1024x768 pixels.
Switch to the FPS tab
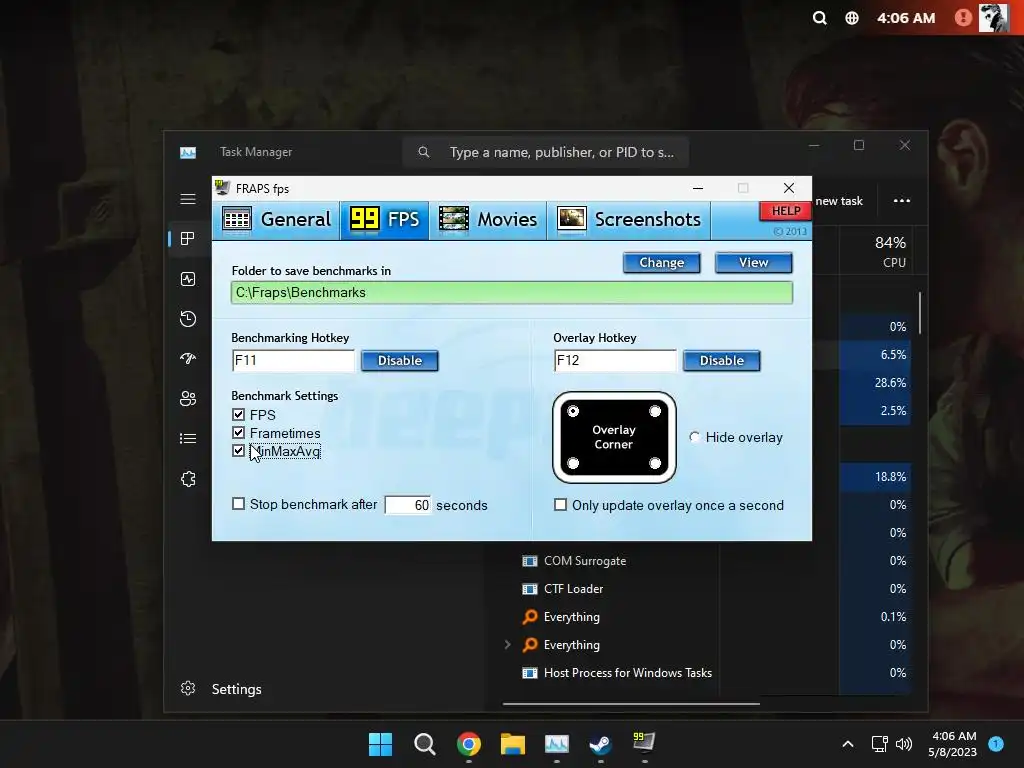point(385,219)
